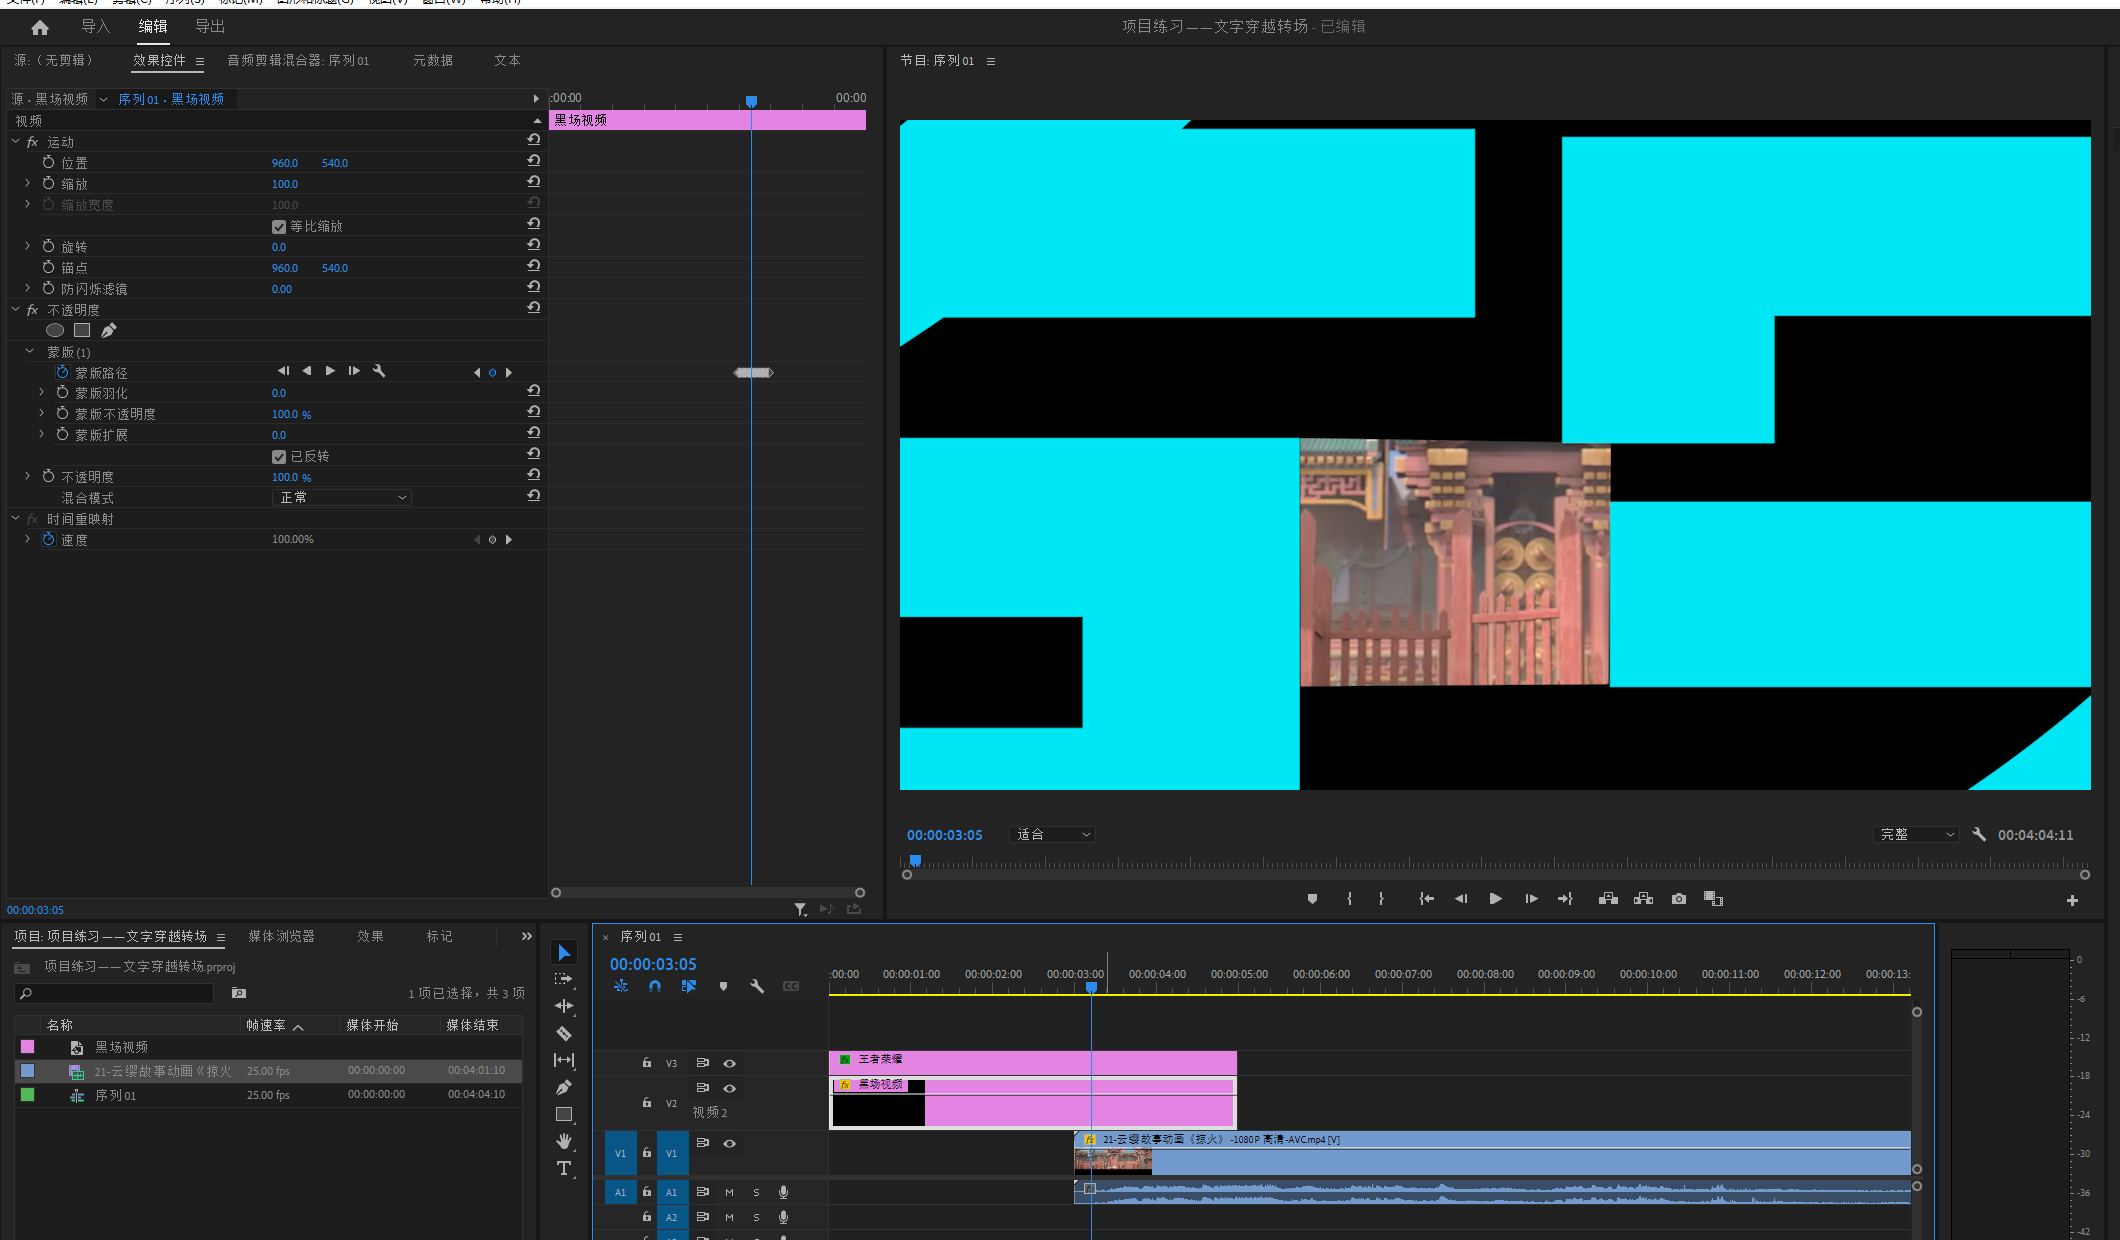This screenshot has height=1240, width=2120.
Task: Open the 适合 zoom level dropdown
Action: (1054, 834)
